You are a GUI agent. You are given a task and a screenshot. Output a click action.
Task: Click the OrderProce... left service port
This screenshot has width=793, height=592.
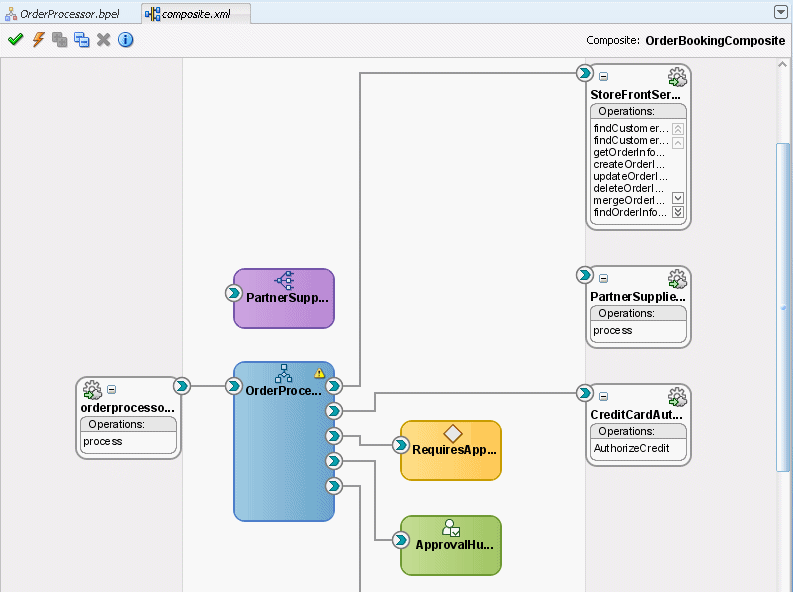click(x=234, y=386)
